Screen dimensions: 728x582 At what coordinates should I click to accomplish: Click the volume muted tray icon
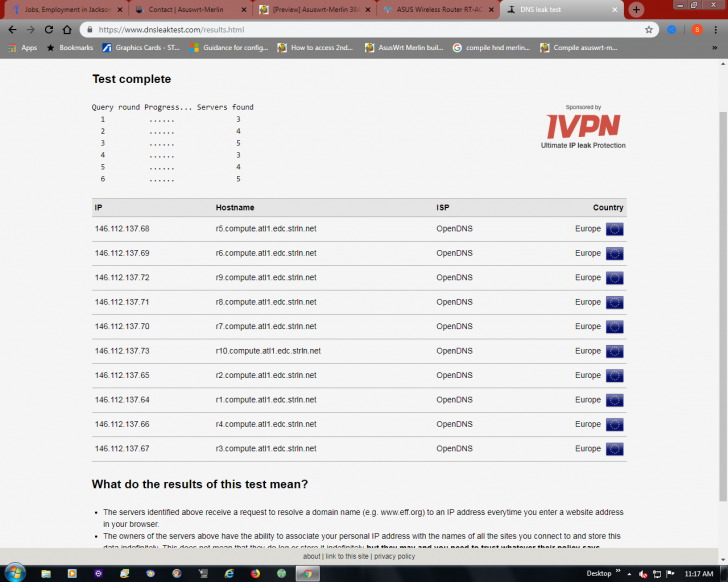tap(643, 574)
